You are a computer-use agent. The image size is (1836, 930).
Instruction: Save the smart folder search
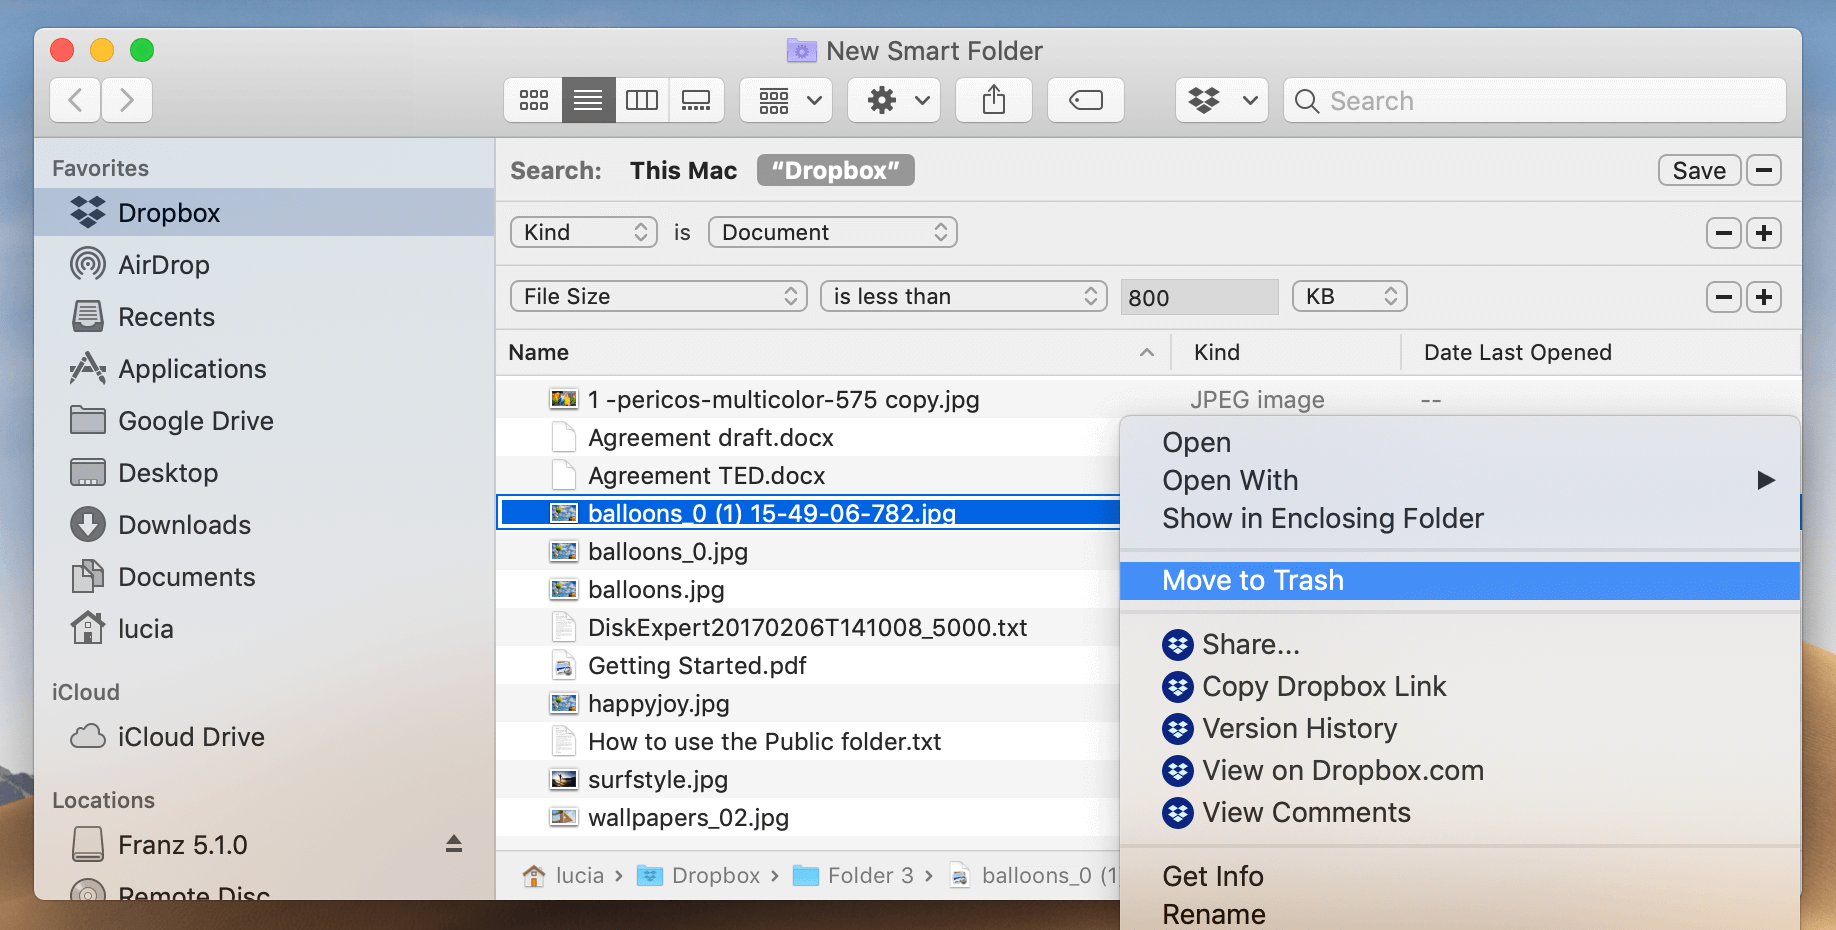(1699, 170)
